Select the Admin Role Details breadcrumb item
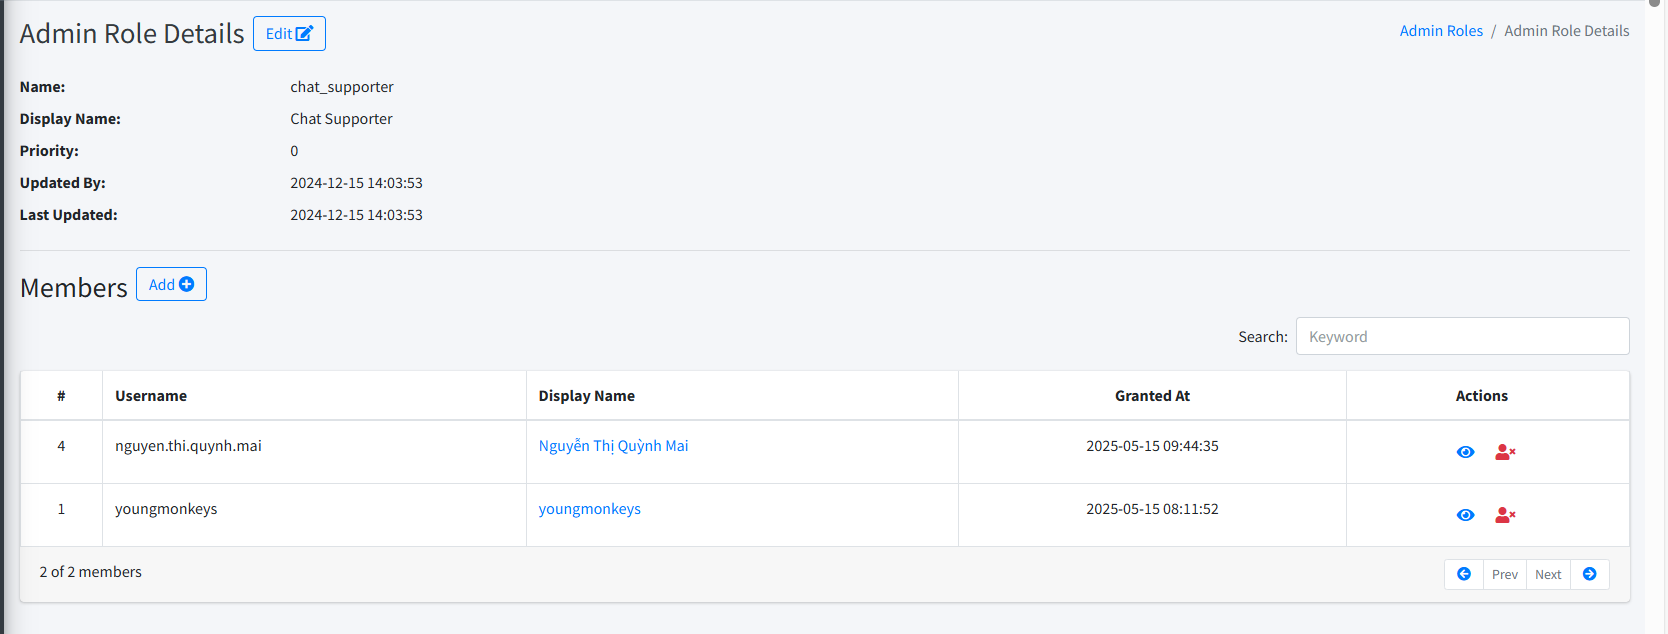The image size is (1668, 634). 1566,31
